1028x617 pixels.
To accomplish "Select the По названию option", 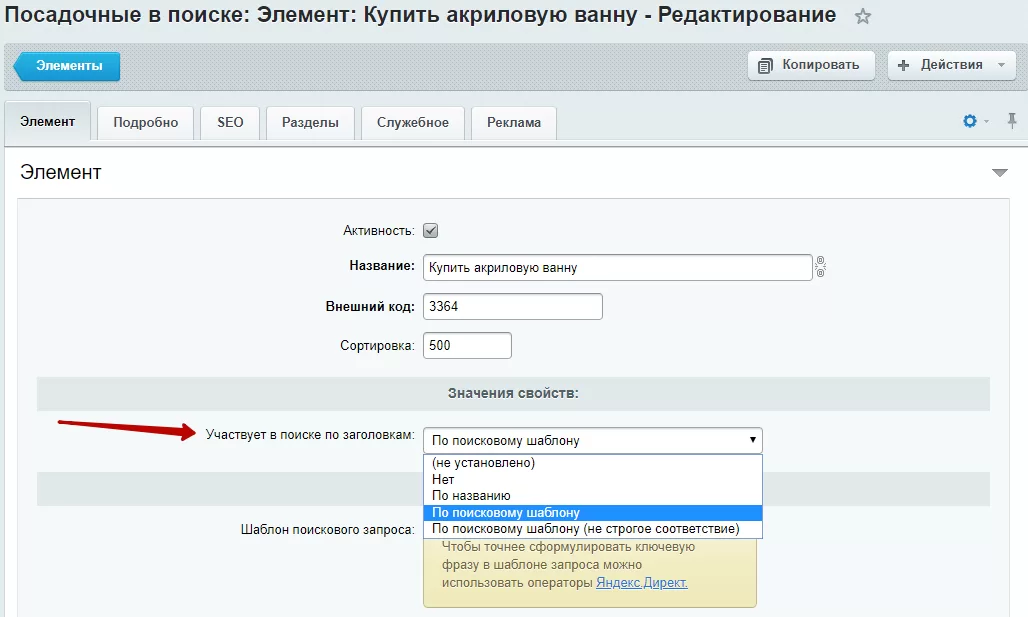I will [593, 496].
